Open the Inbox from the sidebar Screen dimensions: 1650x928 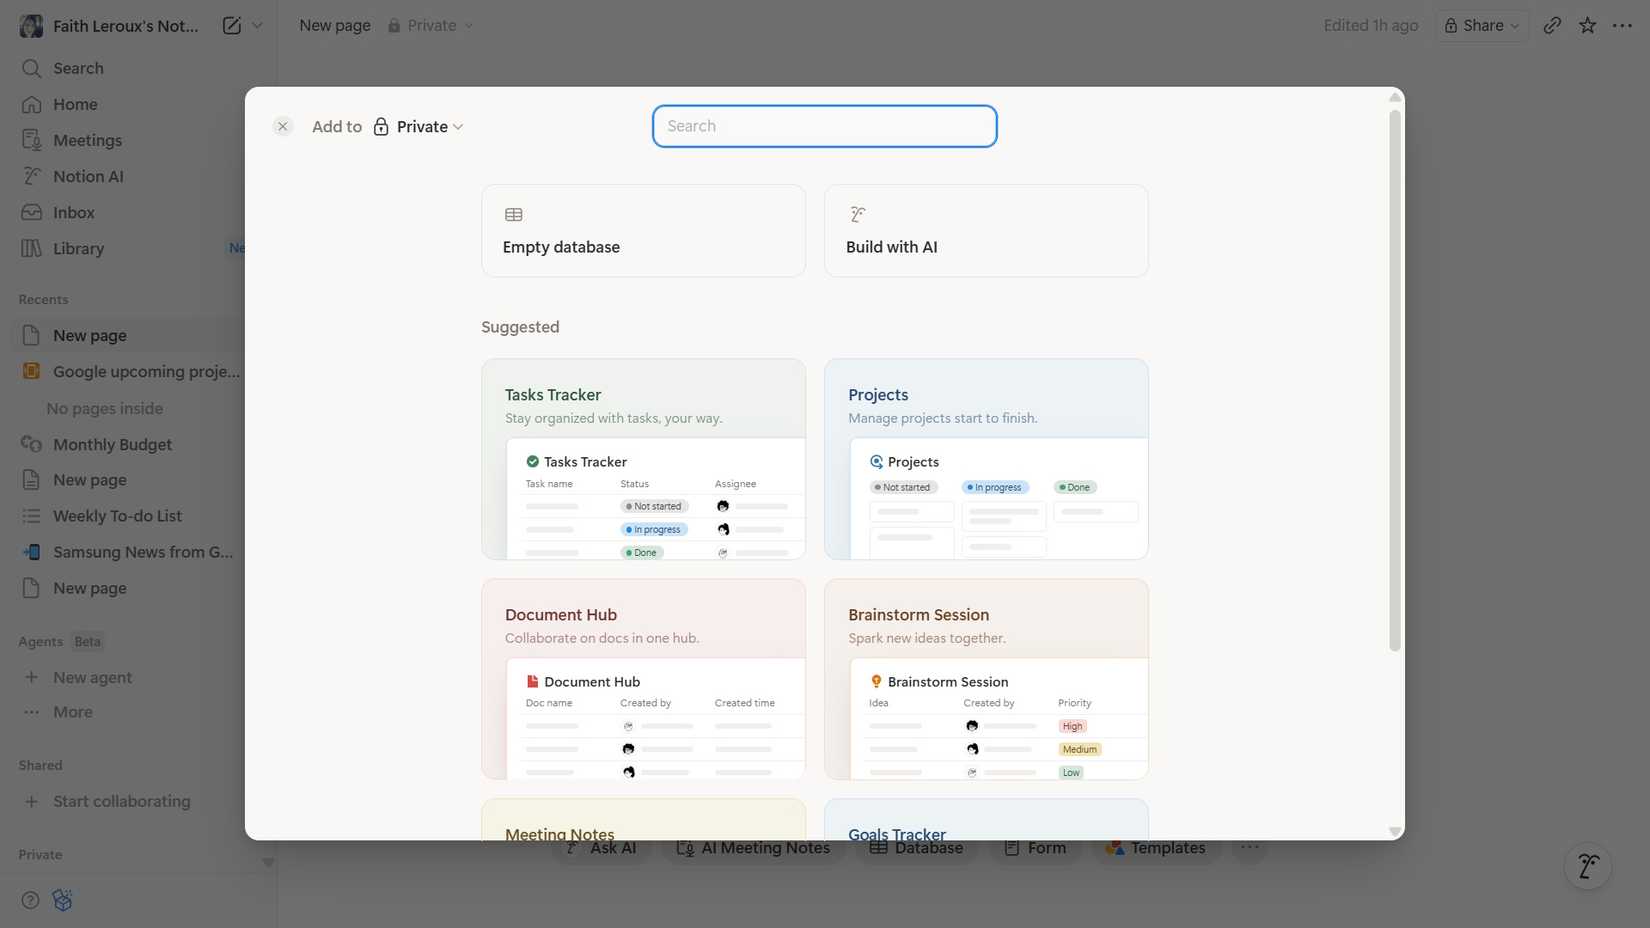(x=73, y=211)
